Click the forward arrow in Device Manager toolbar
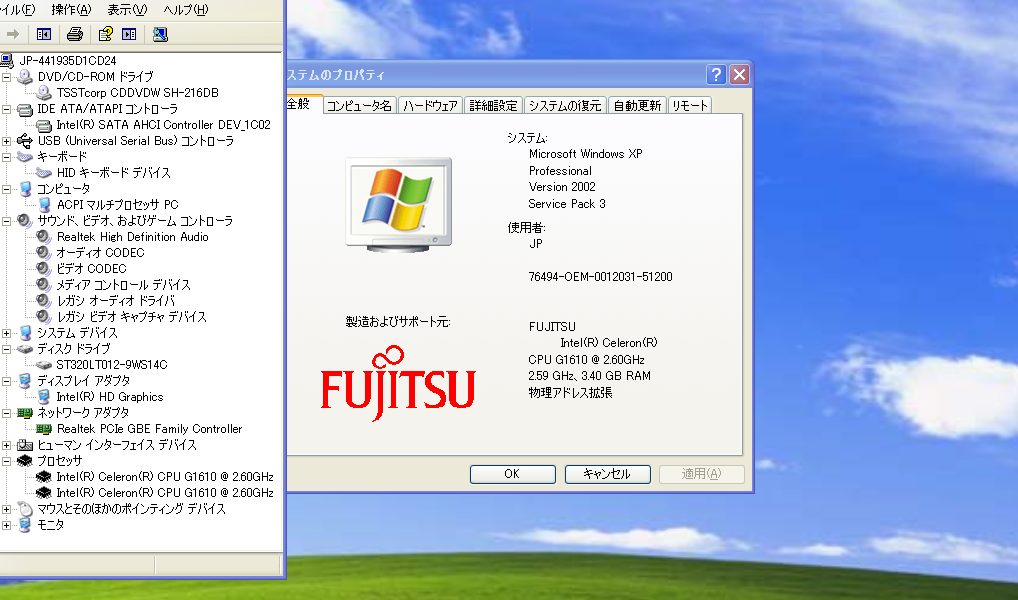The height and width of the screenshot is (600, 1018). (x=13, y=34)
